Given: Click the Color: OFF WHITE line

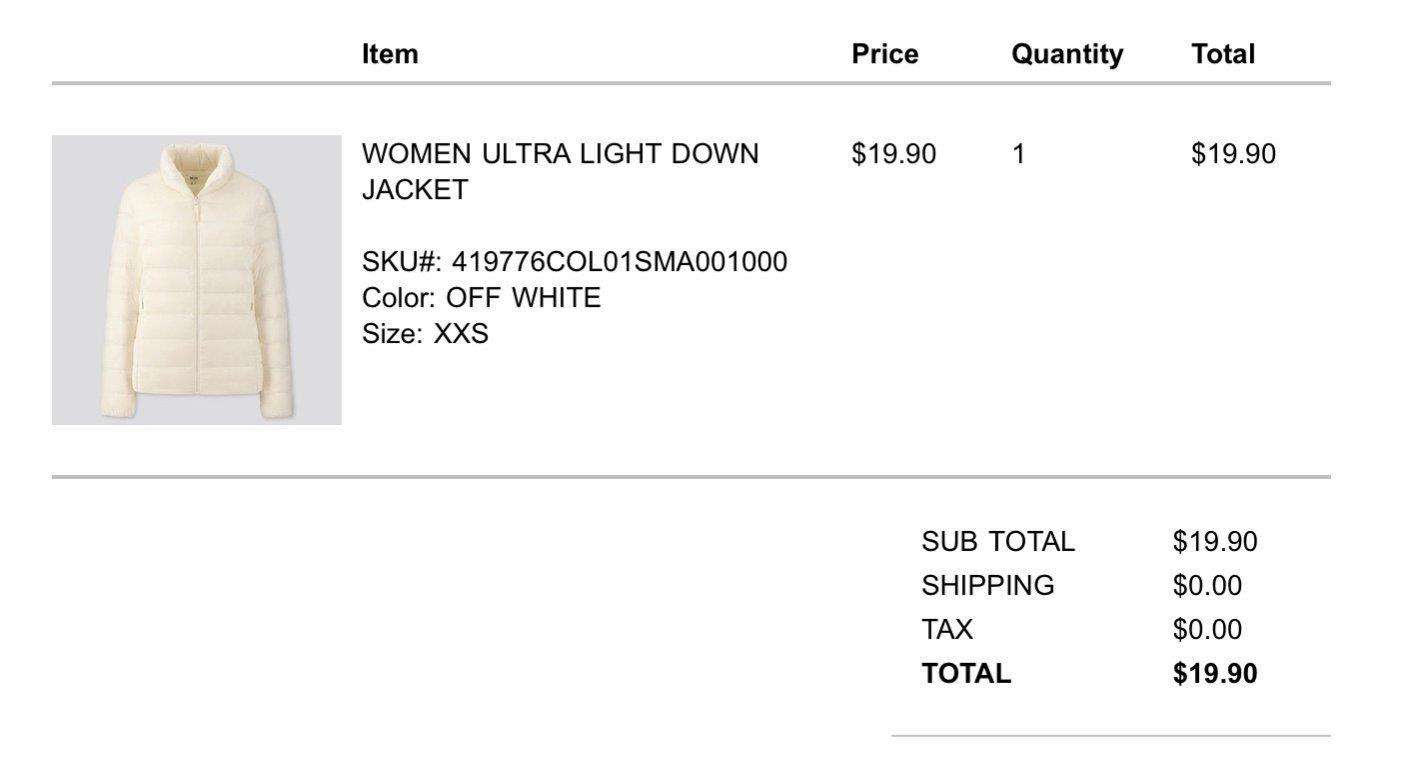Looking at the screenshot, I should (x=481, y=298).
